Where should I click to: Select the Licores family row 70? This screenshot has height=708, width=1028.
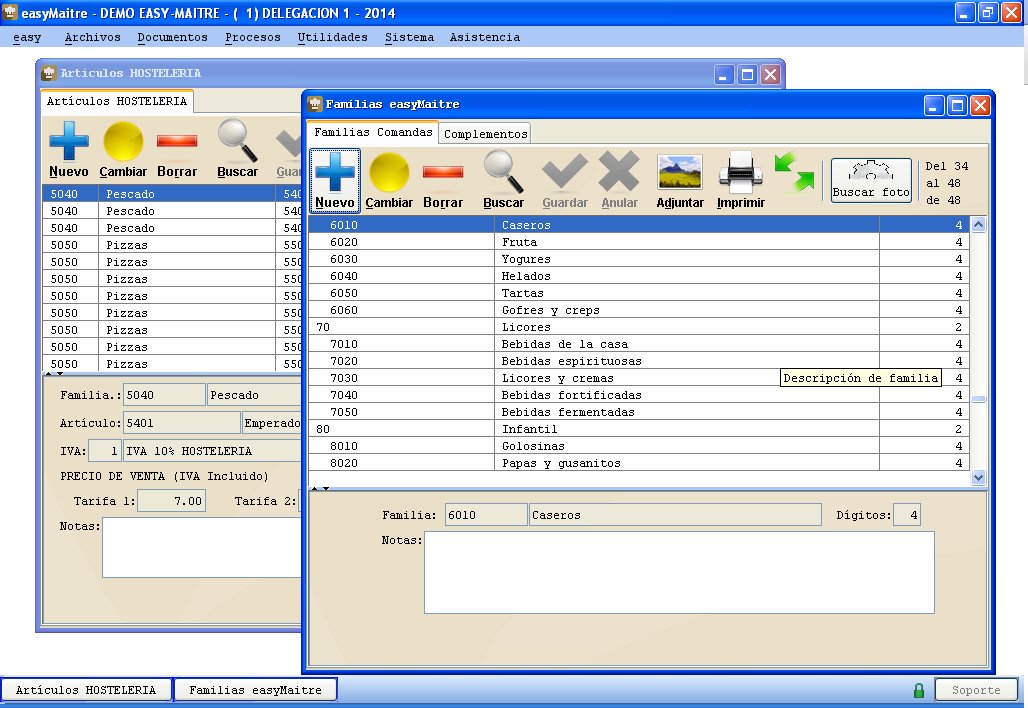[x=639, y=327]
